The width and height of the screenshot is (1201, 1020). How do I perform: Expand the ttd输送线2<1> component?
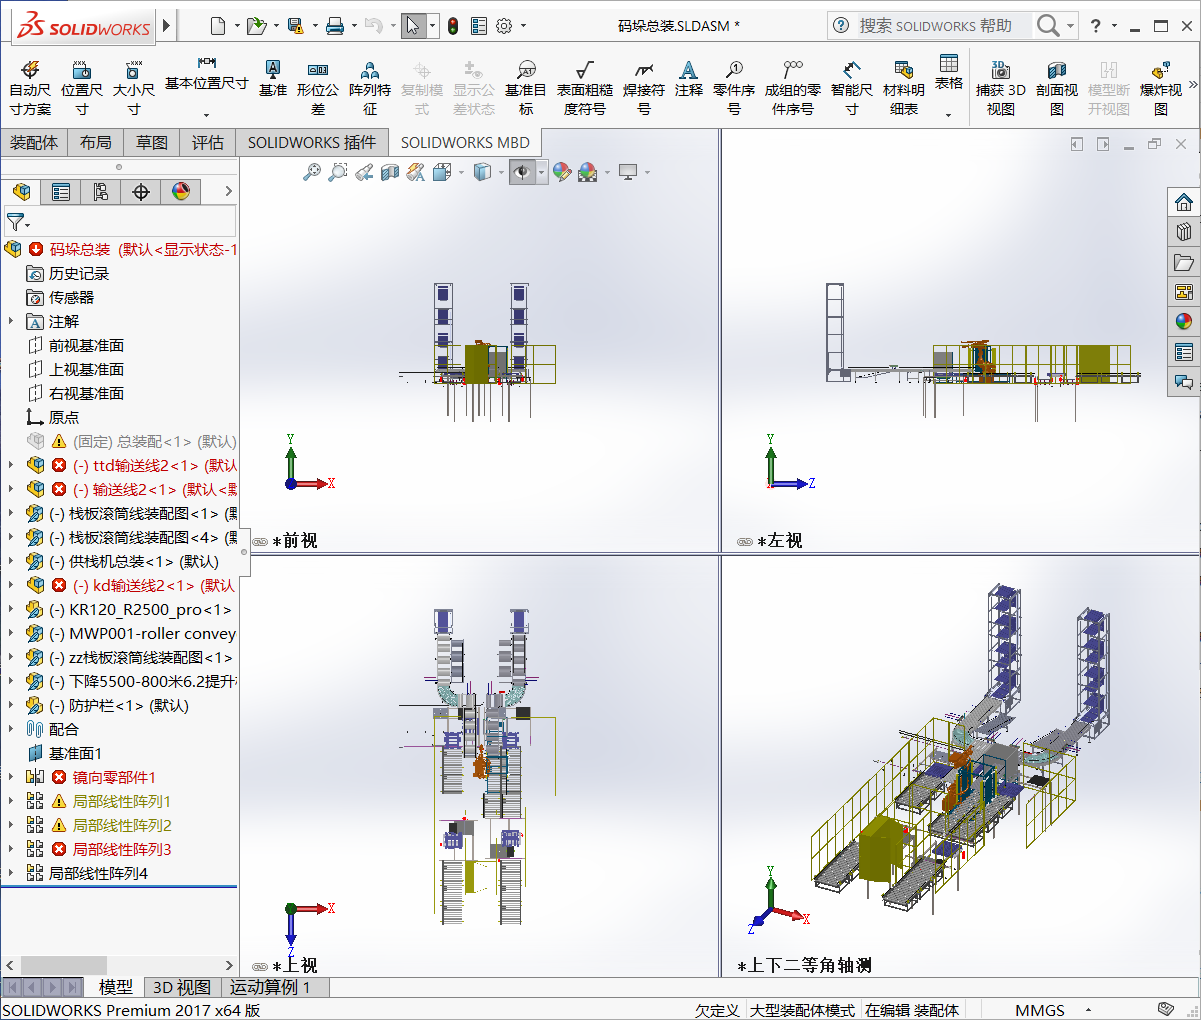click(x=11, y=465)
